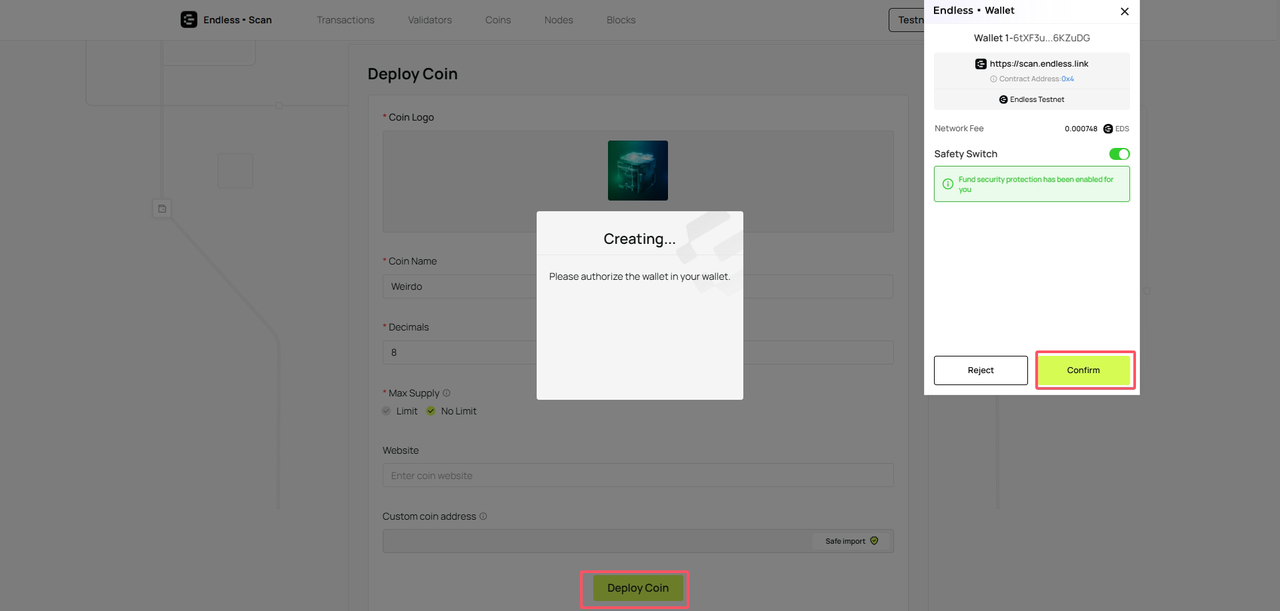Click the uploaded coin logo thumbnail
Viewport: 1280px width, 611px height.
pyautogui.click(x=637, y=170)
